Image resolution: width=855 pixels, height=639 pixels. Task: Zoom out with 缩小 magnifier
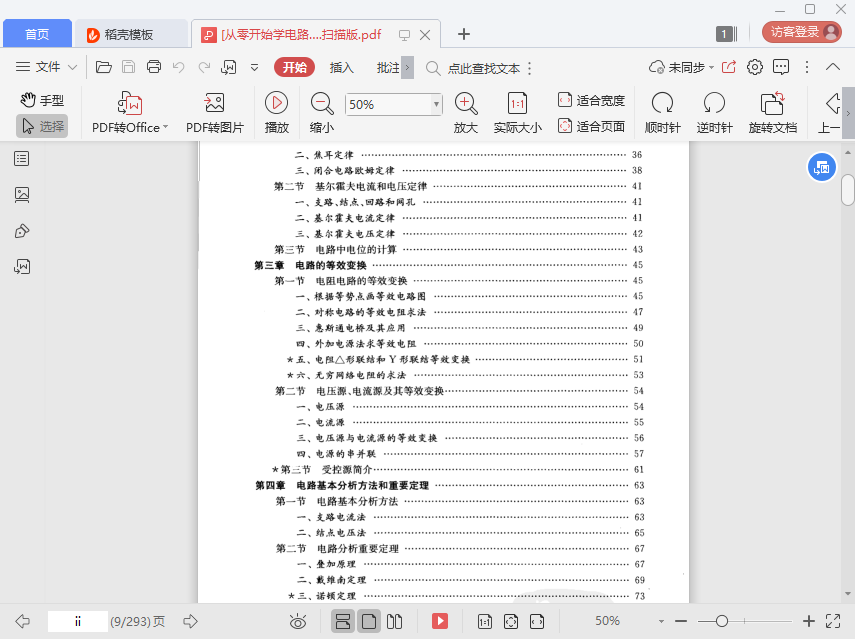[x=322, y=113]
